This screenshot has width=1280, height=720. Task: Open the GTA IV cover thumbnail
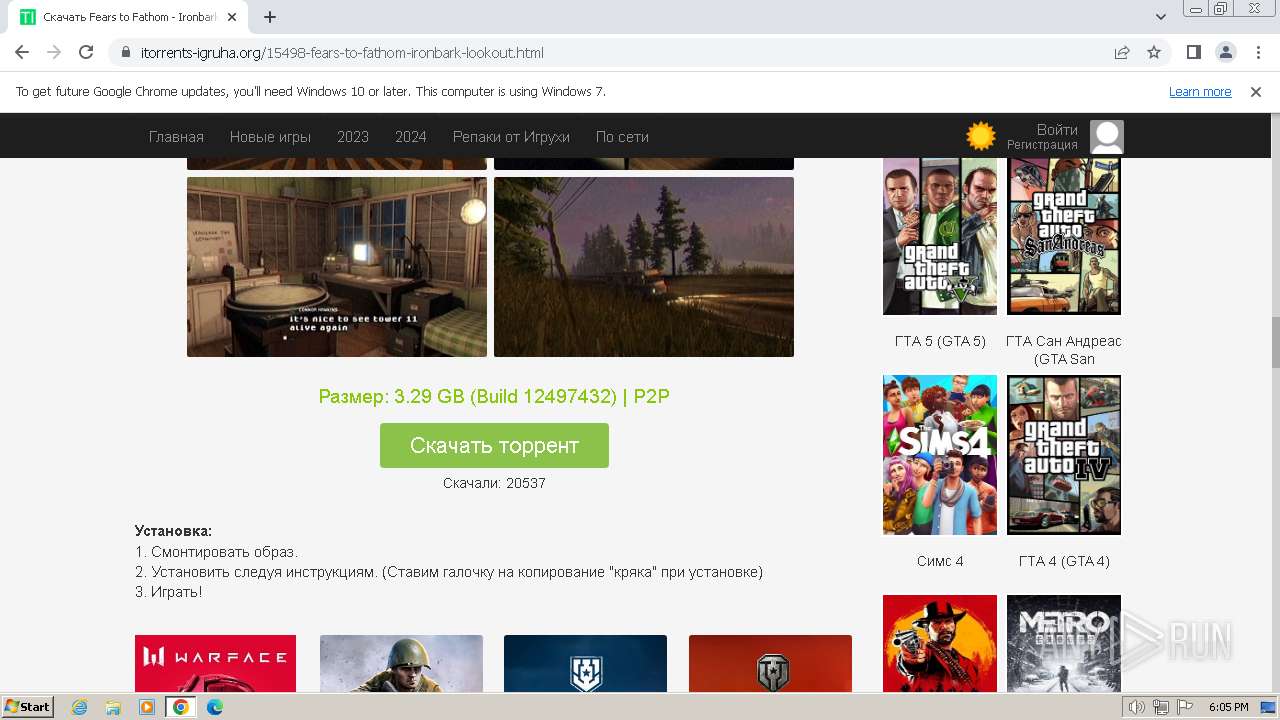pos(1064,455)
